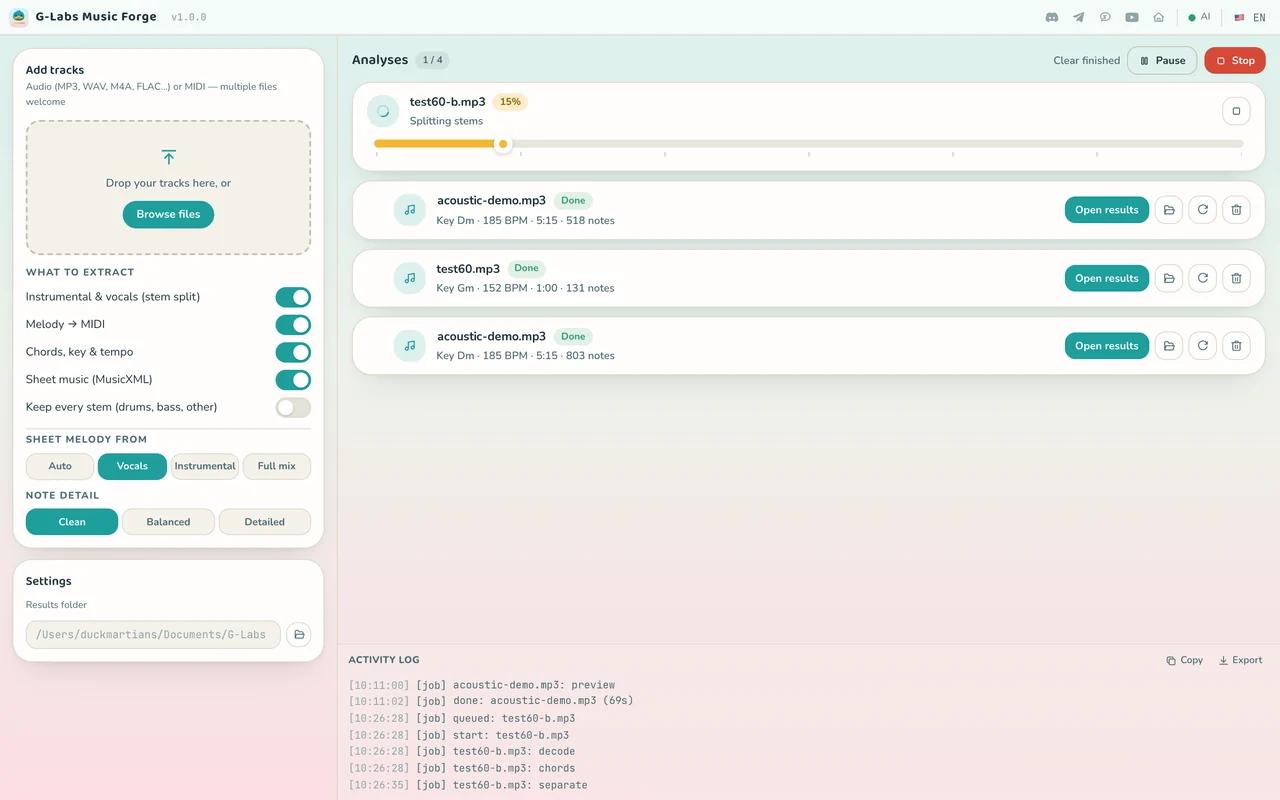Click Clear finished
The image size is (1280, 800).
point(1087,60)
